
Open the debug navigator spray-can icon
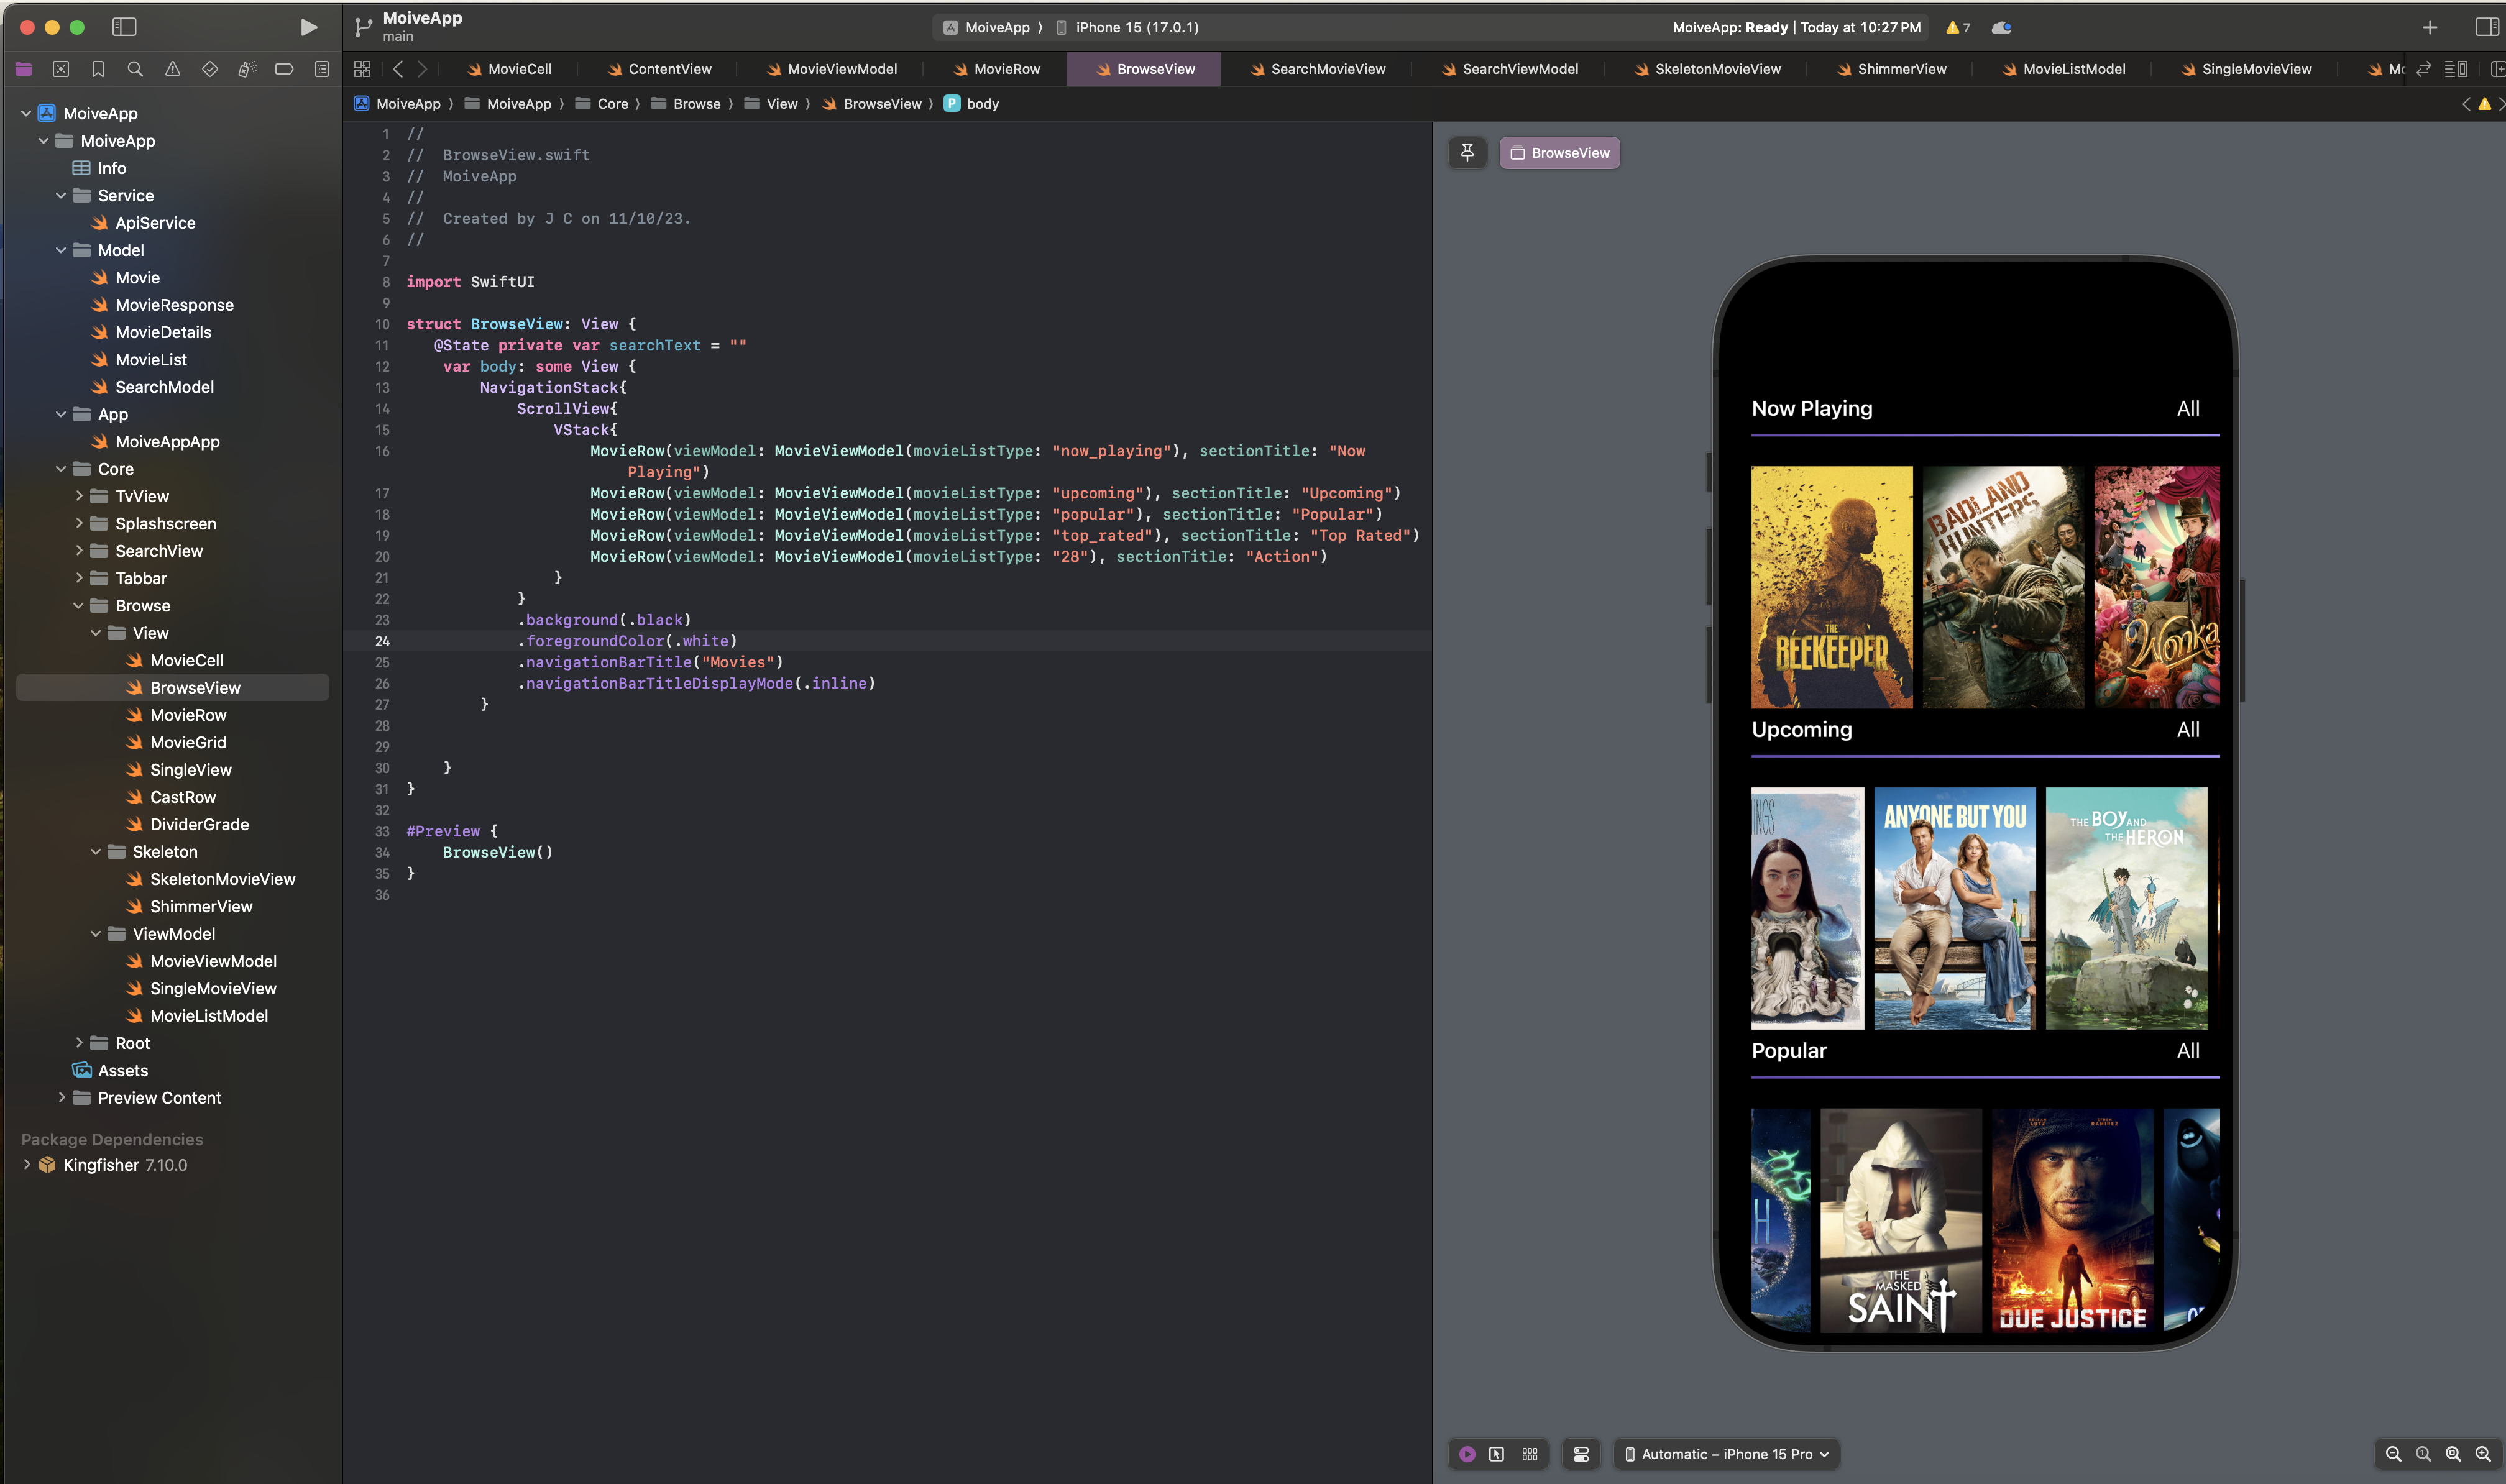tap(247, 69)
